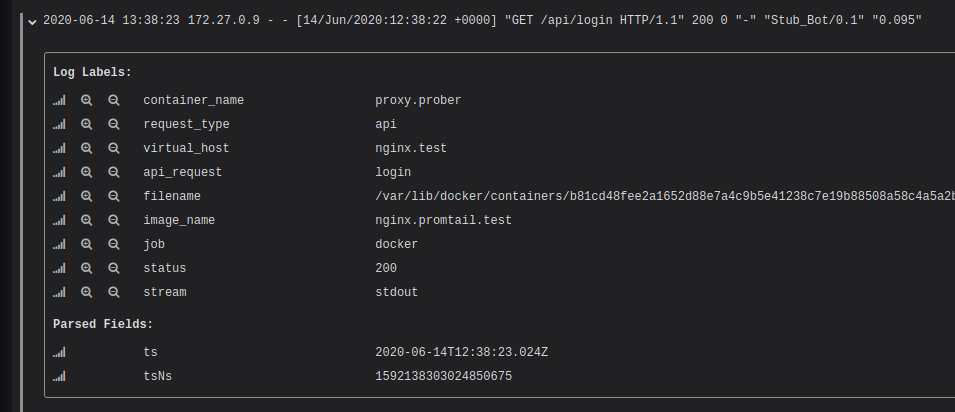The height and width of the screenshot is (412, 955).
Task: Click the tsNs value 1592138303024850675
Action: coord(443,376)
